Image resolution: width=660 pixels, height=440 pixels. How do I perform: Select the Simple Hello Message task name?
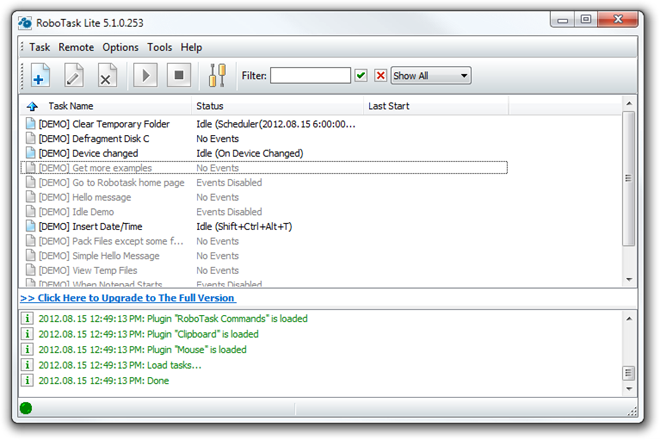[x=99, y=256]
